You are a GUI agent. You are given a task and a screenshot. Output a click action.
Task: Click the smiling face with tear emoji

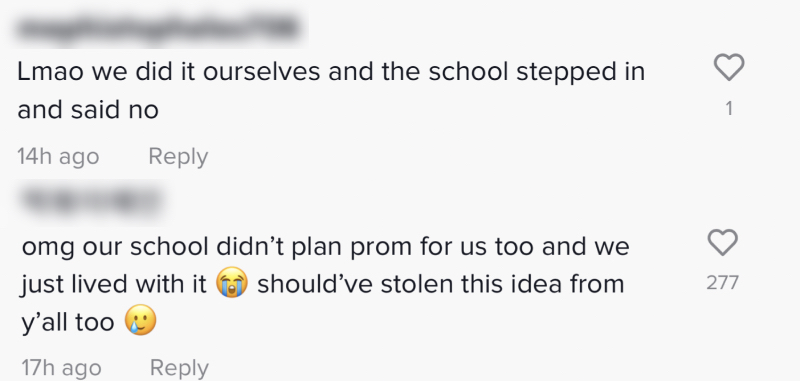(140, 320)
